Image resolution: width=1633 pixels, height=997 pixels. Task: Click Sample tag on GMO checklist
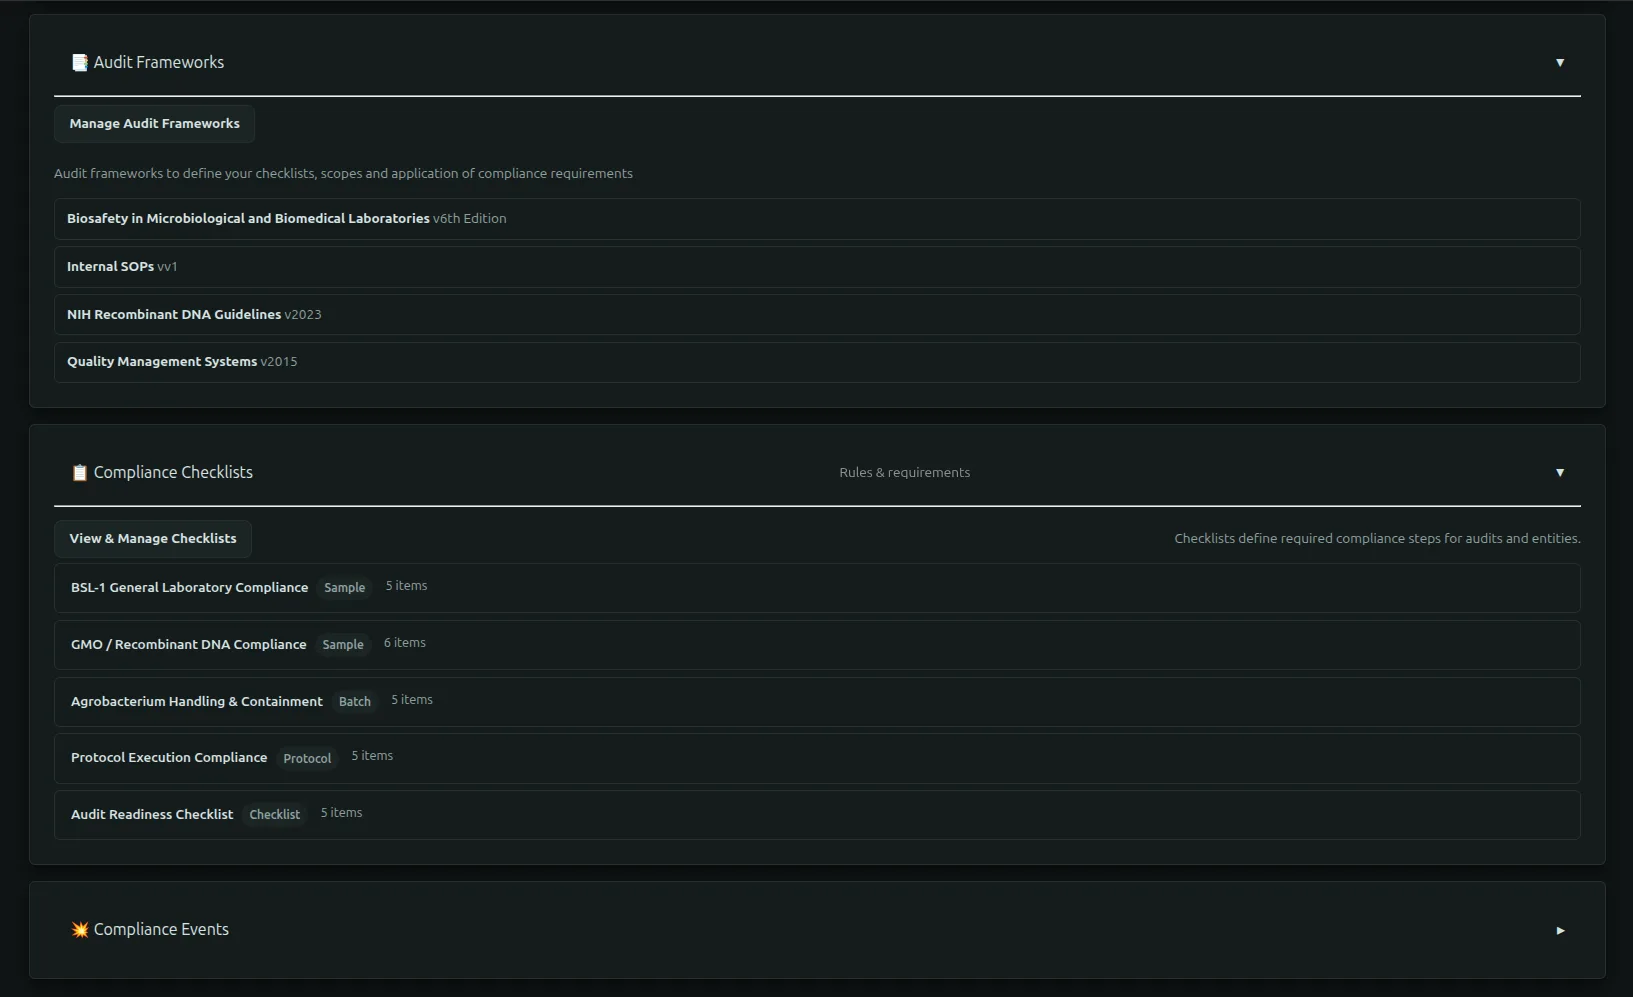[343, 645]
